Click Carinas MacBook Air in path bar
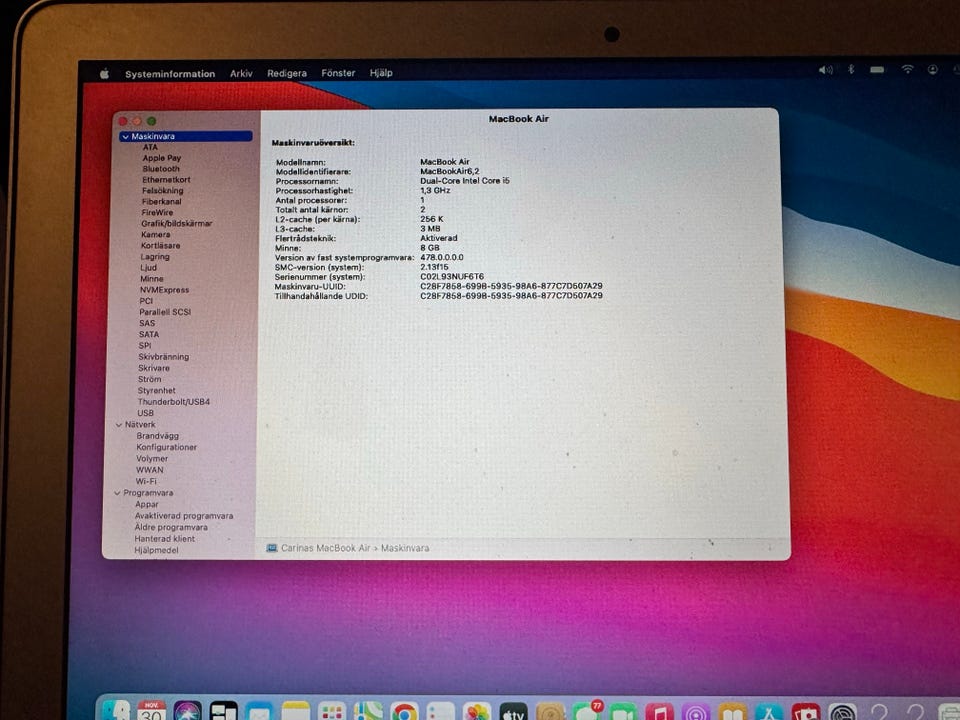The width and height of the screenshot is (960, 720). point(325,548)
